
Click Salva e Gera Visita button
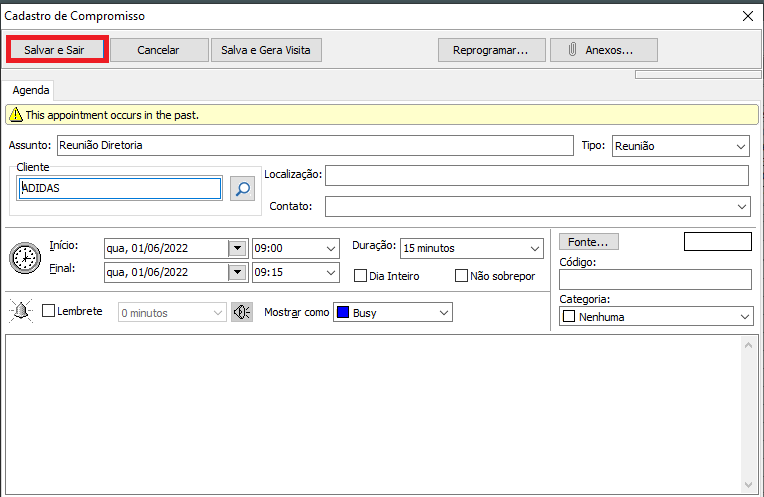(x=266, y=50)
